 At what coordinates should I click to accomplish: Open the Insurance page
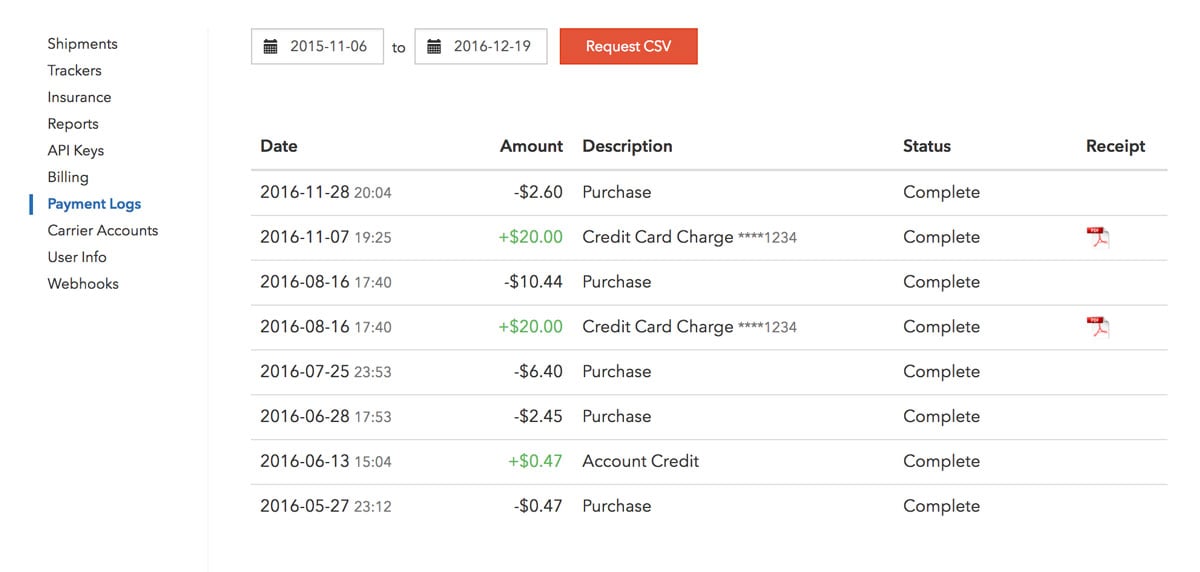[x=79, y=97]
